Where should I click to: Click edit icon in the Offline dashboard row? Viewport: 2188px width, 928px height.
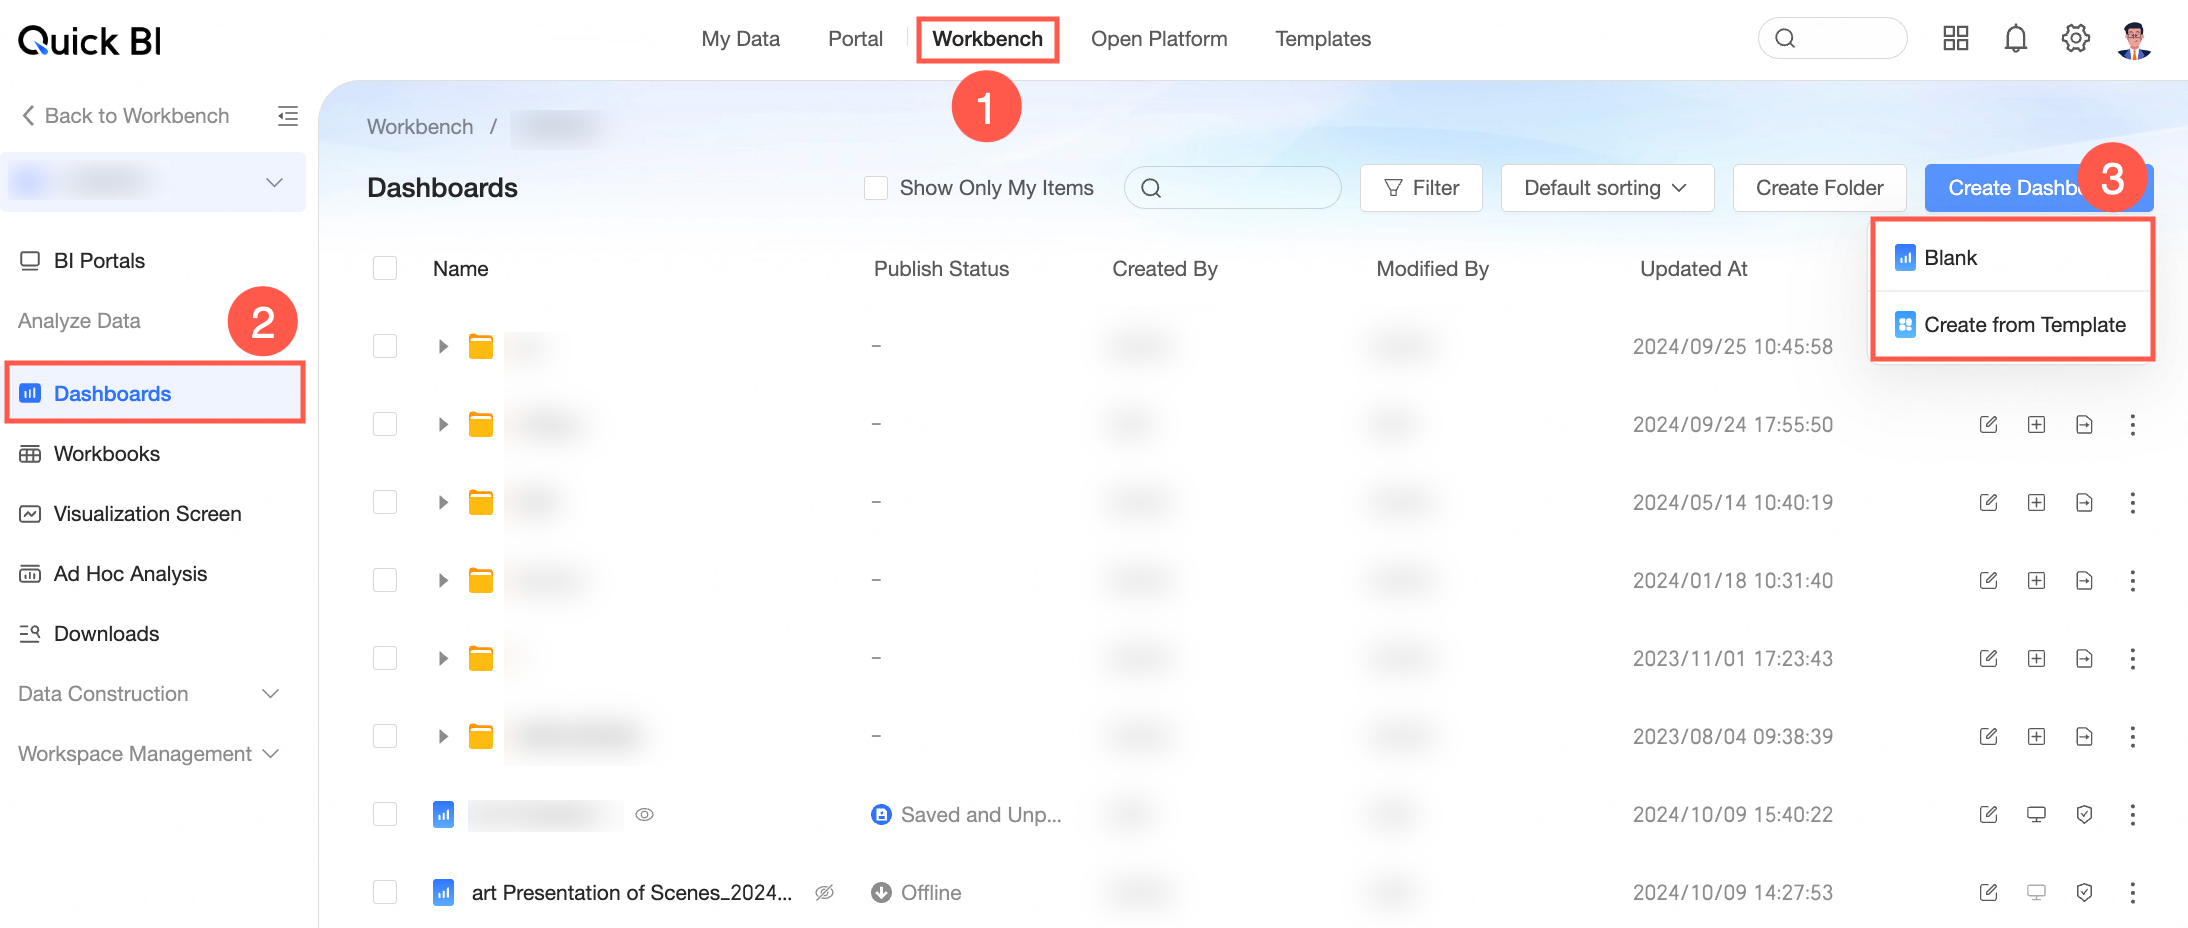1988,892
